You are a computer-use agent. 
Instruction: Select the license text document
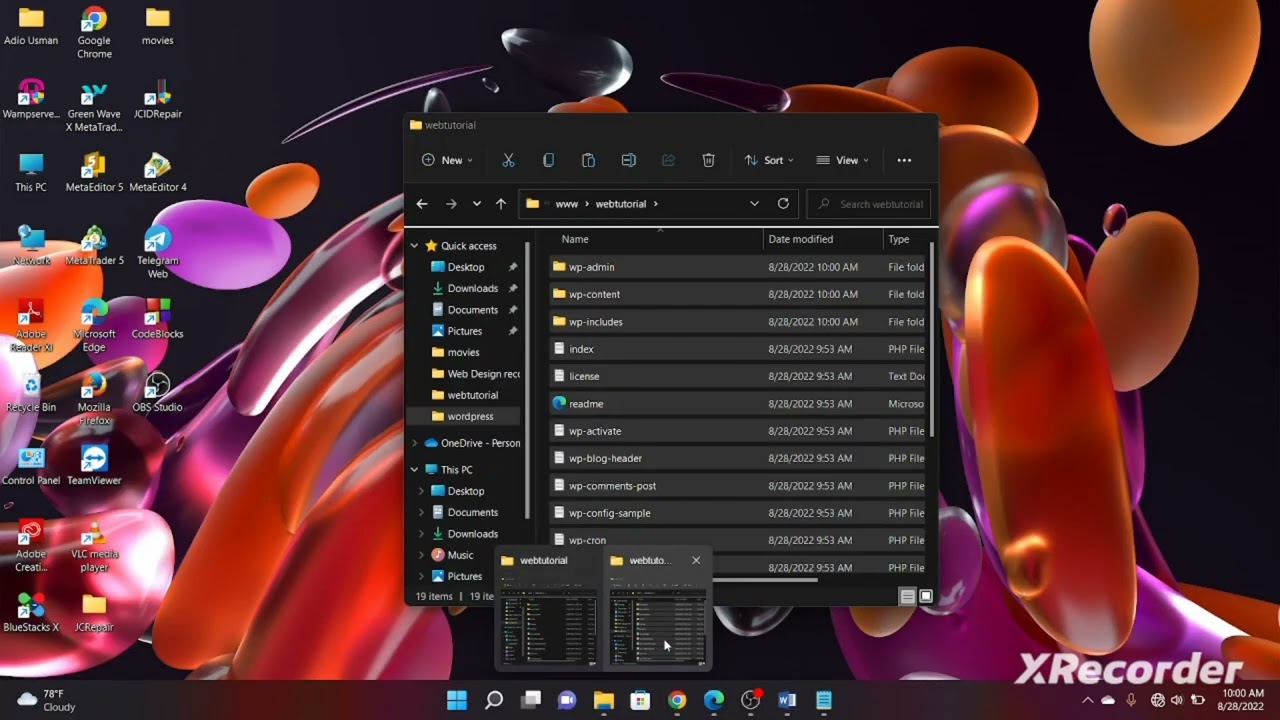[738, 376]
